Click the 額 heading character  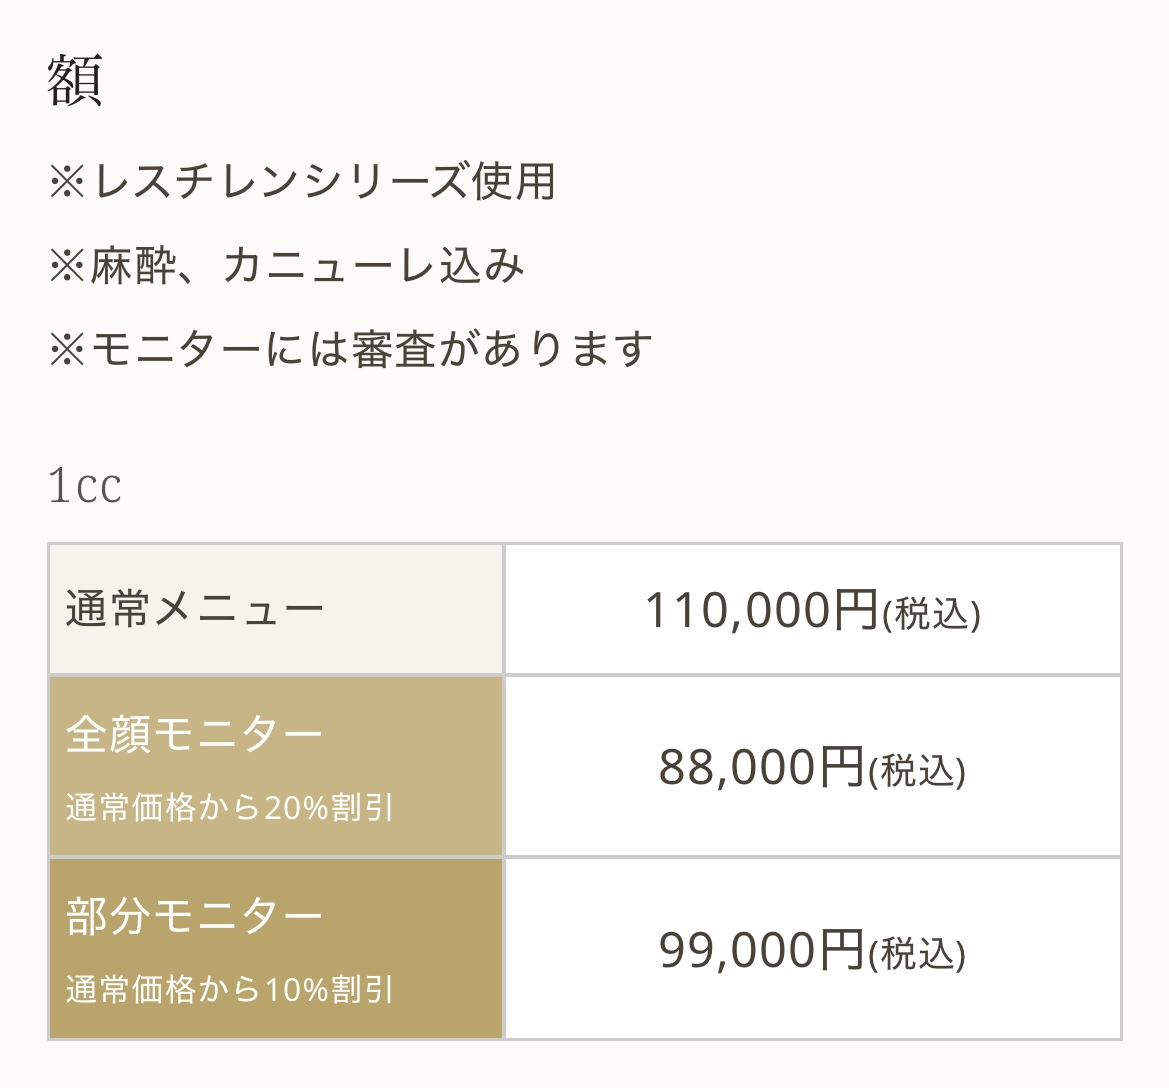(x=75, y=80)
